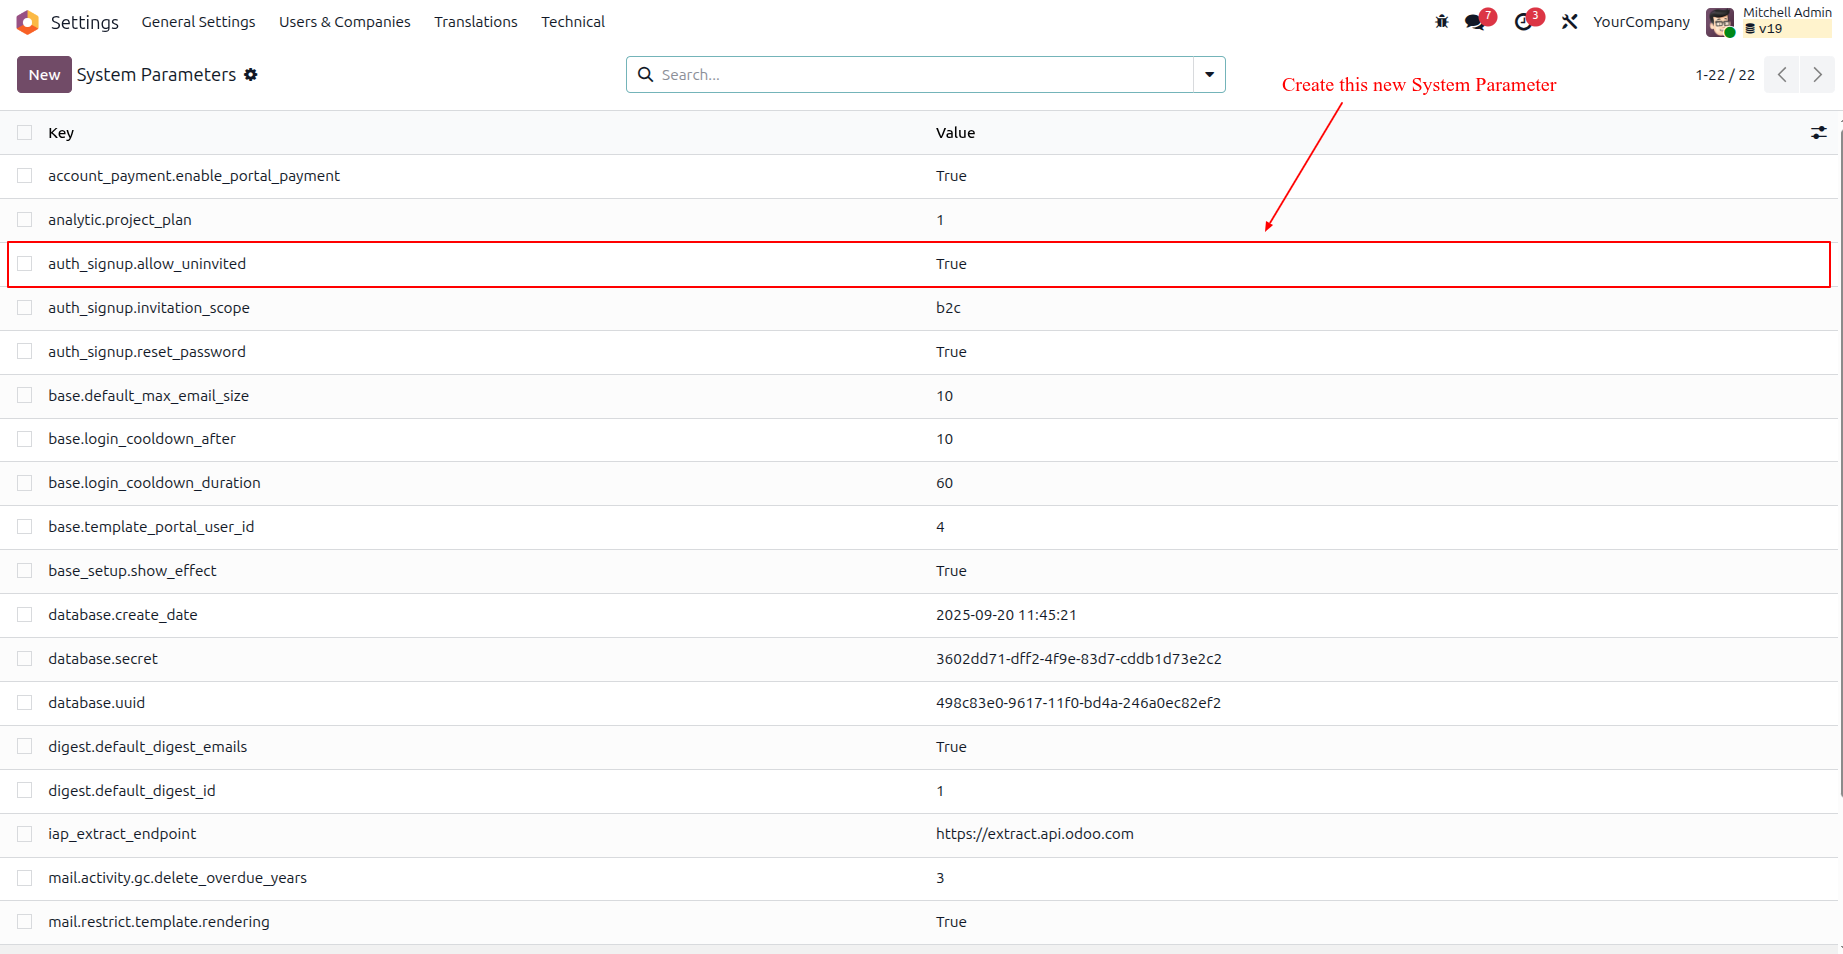Check digest.default_digest_id row checkbox
This screenshot has height=954, width=1843.
[25, 791]
